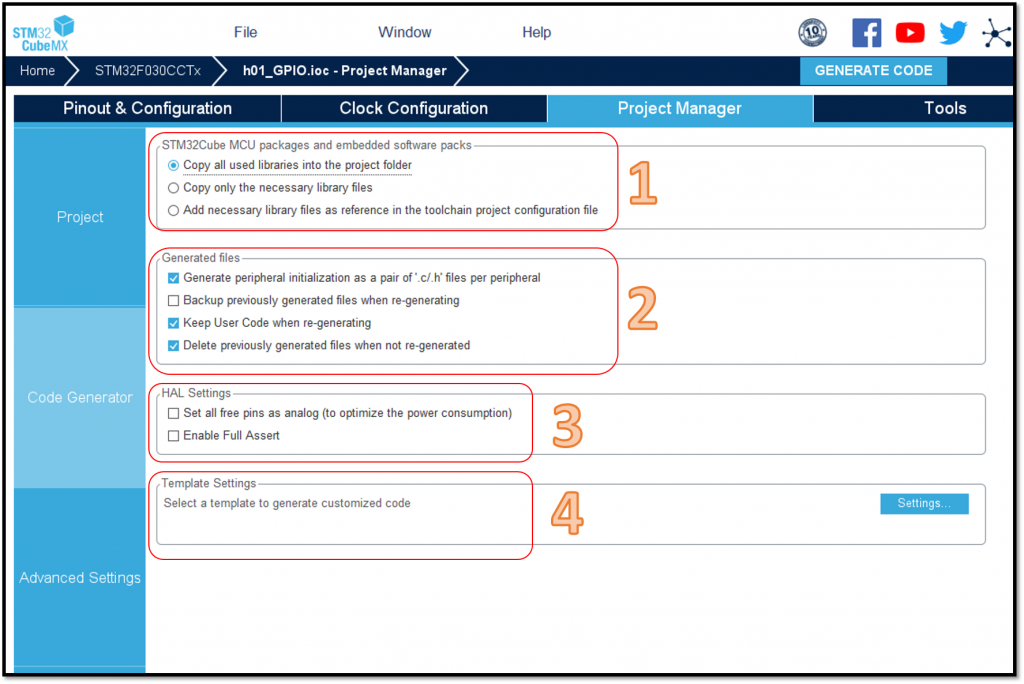Open the Project side section
The height and width of the screenshot is (684, 1024).
(x=80, y=217)
